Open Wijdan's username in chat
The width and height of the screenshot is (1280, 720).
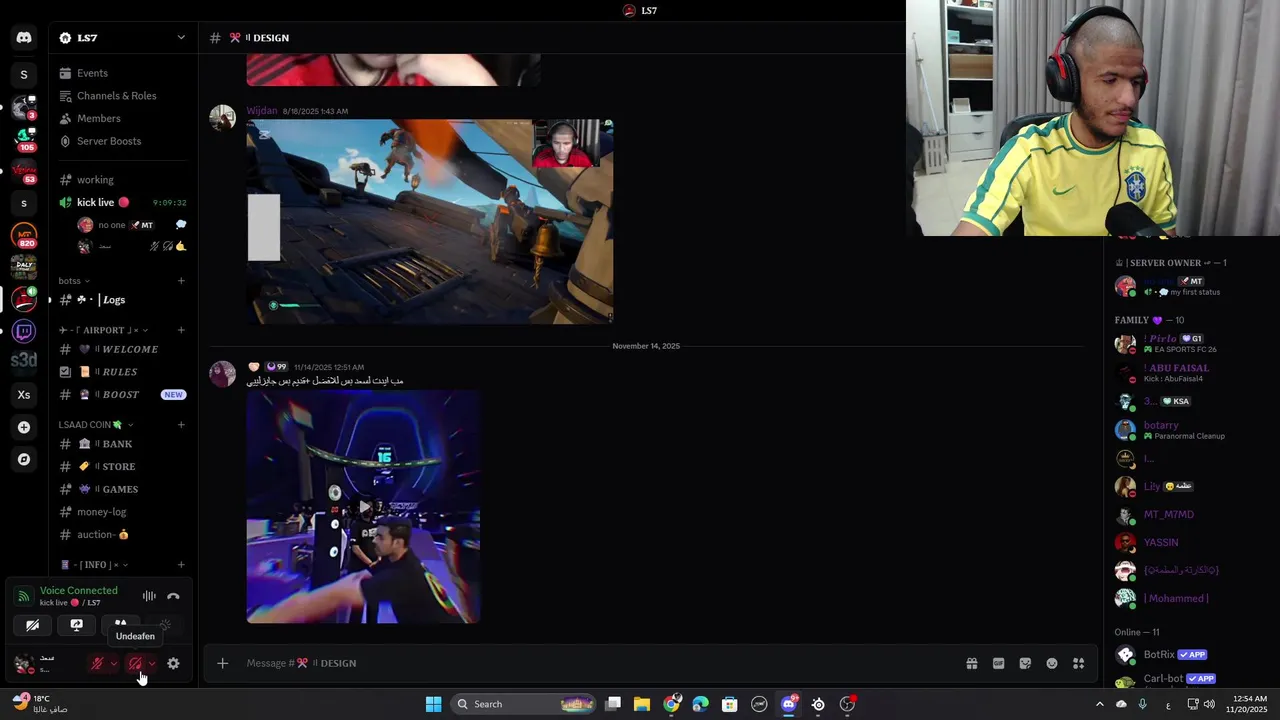[262, 111]
